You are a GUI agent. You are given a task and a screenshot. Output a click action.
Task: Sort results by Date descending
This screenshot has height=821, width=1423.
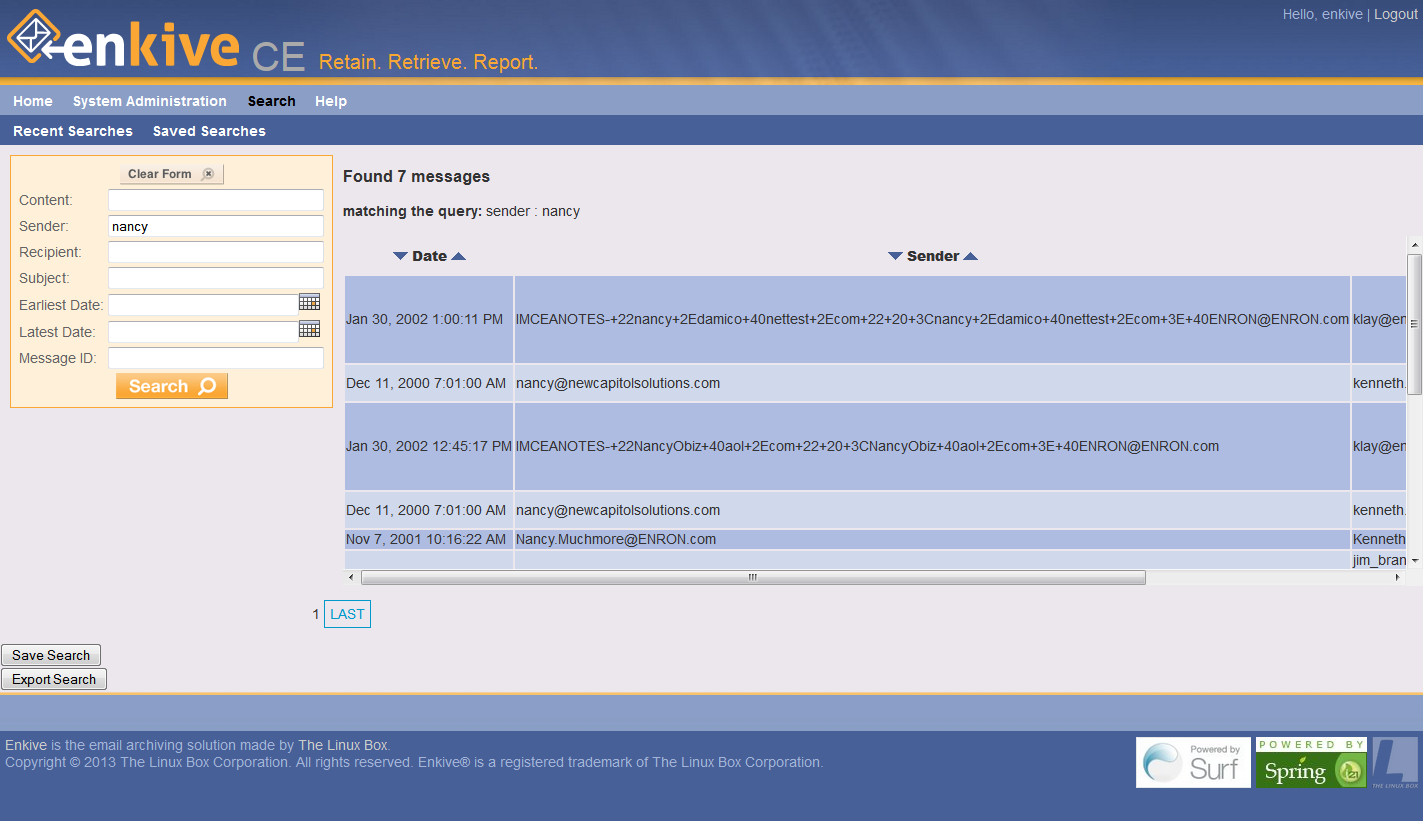400,255
